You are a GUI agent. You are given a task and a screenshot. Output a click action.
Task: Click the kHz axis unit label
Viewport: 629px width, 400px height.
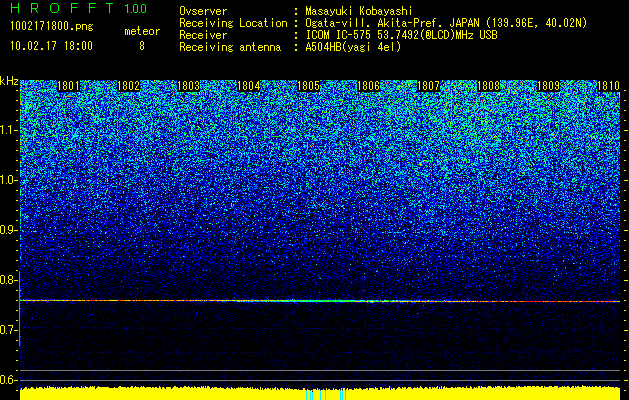click(9, 81)
